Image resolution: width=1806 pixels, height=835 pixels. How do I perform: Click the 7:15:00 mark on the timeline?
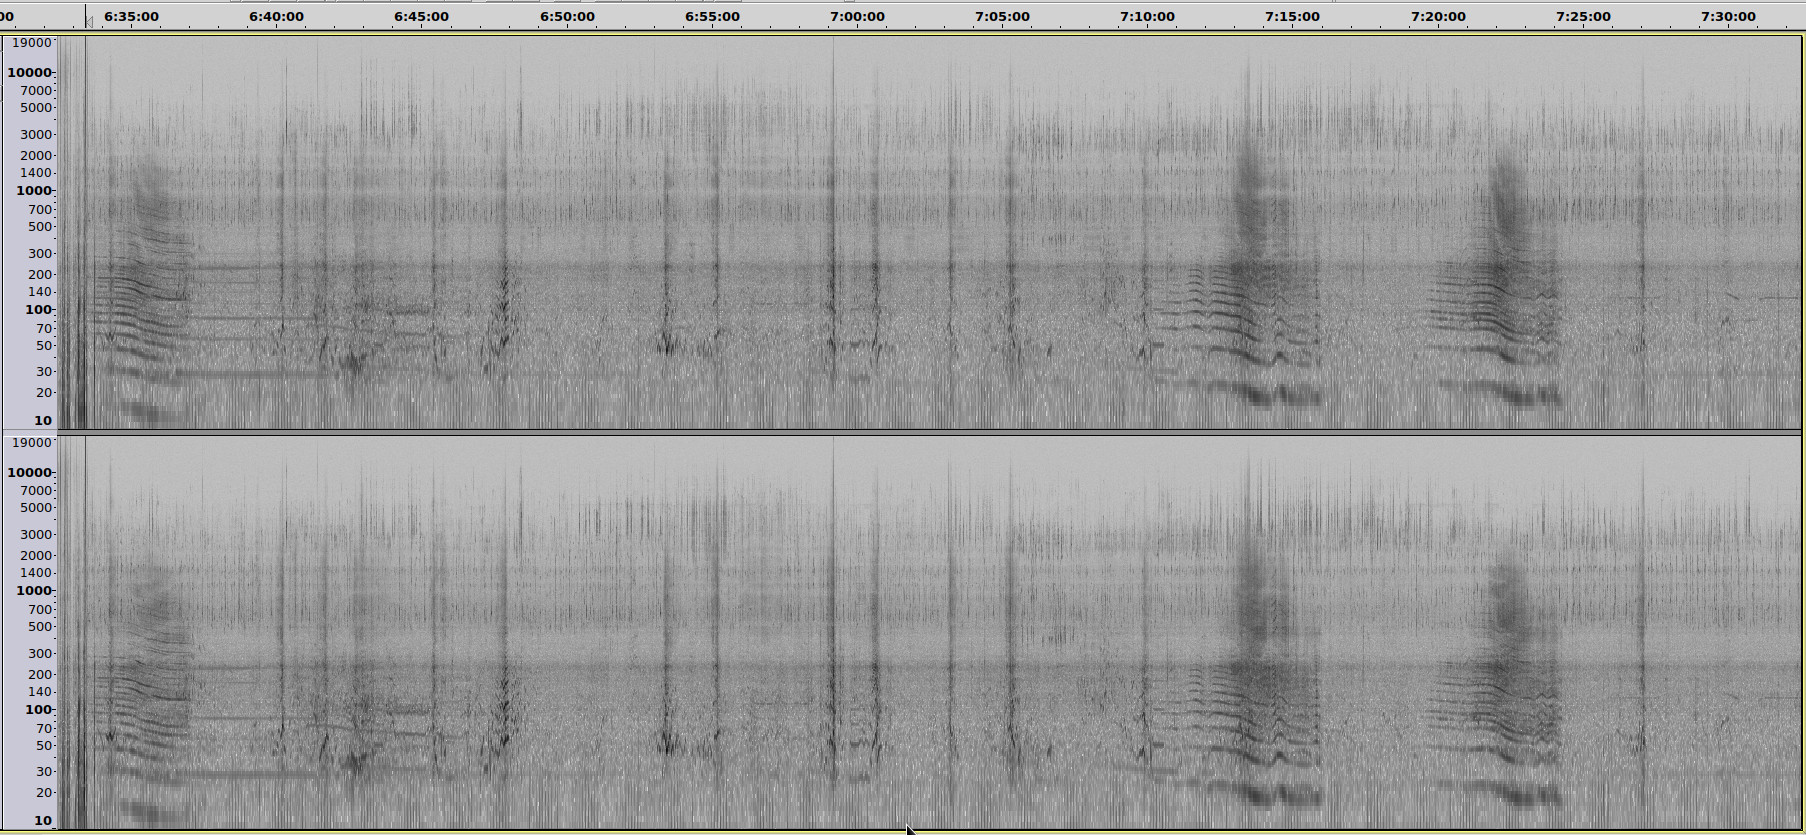tap(1292, 17)
